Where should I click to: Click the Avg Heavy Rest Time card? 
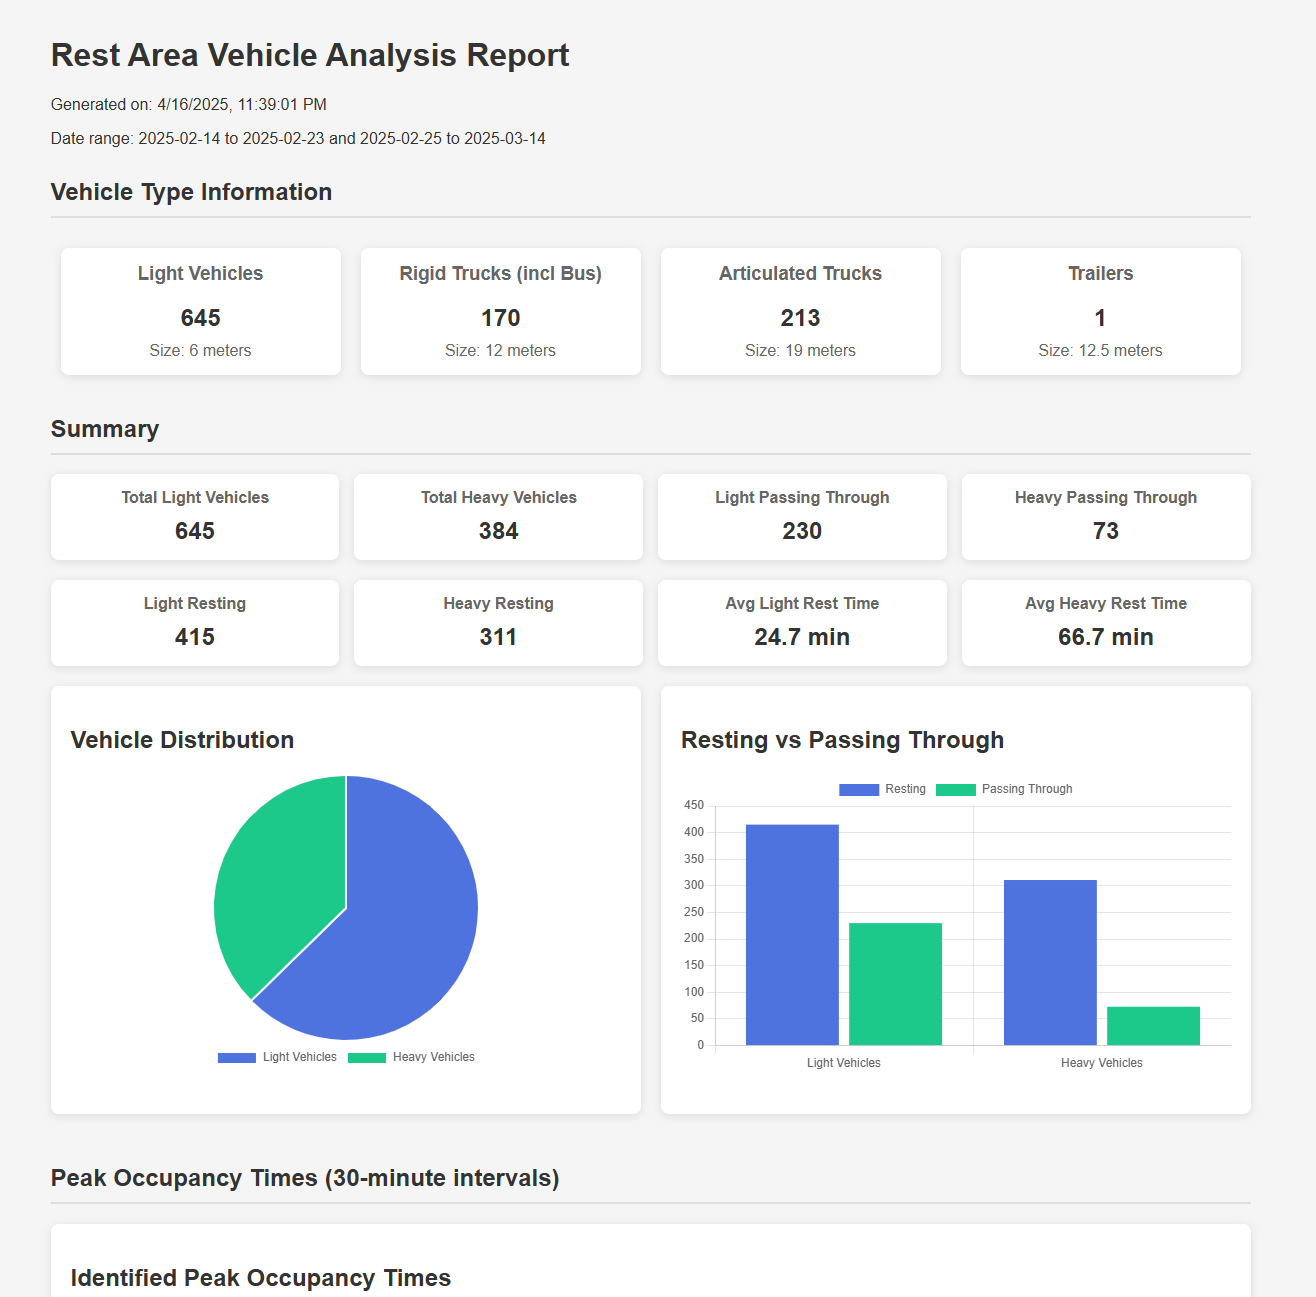(1105, 622)
